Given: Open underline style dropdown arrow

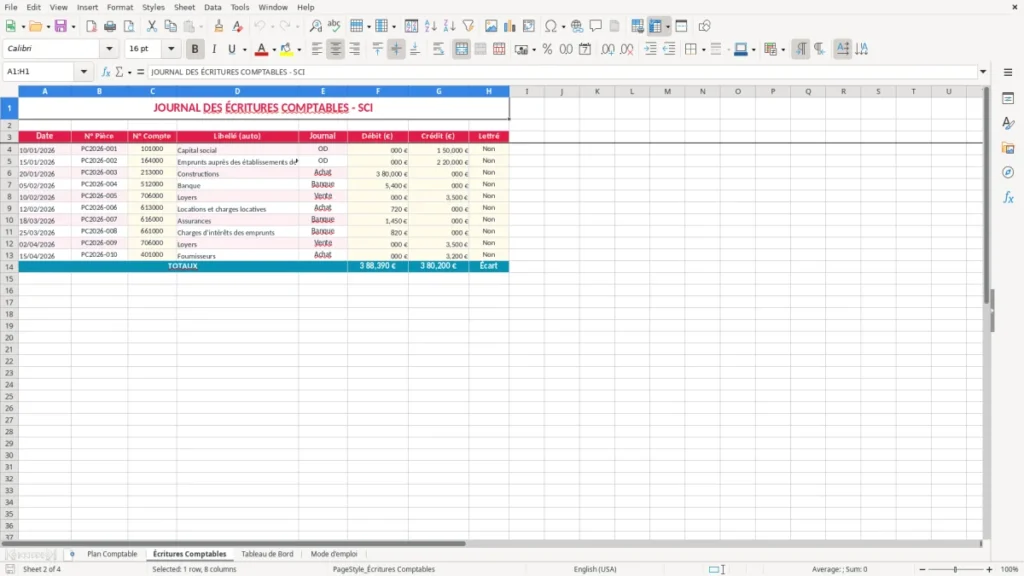Looking at the screenshot, I should coord(245,50).
